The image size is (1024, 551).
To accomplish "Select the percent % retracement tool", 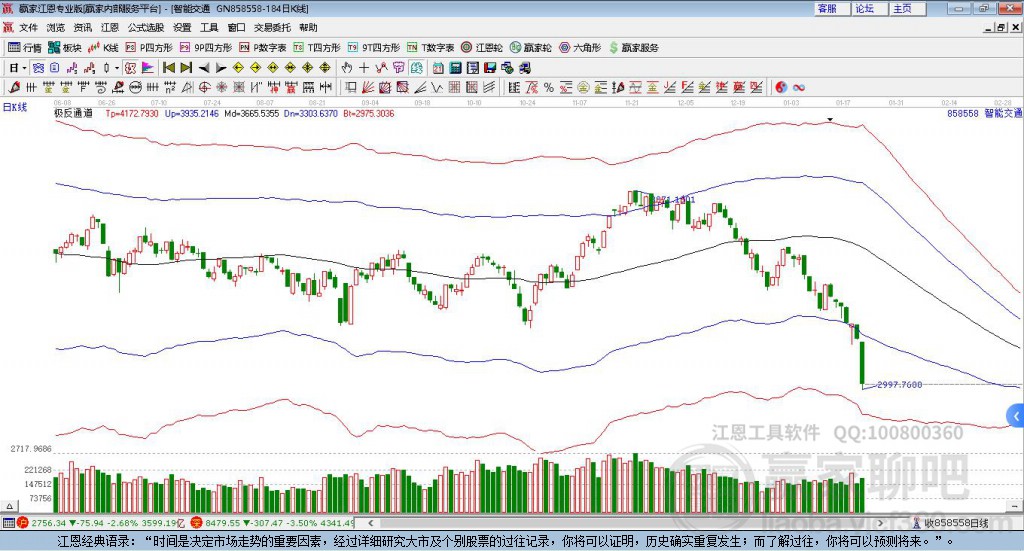I will click(549, 87).
